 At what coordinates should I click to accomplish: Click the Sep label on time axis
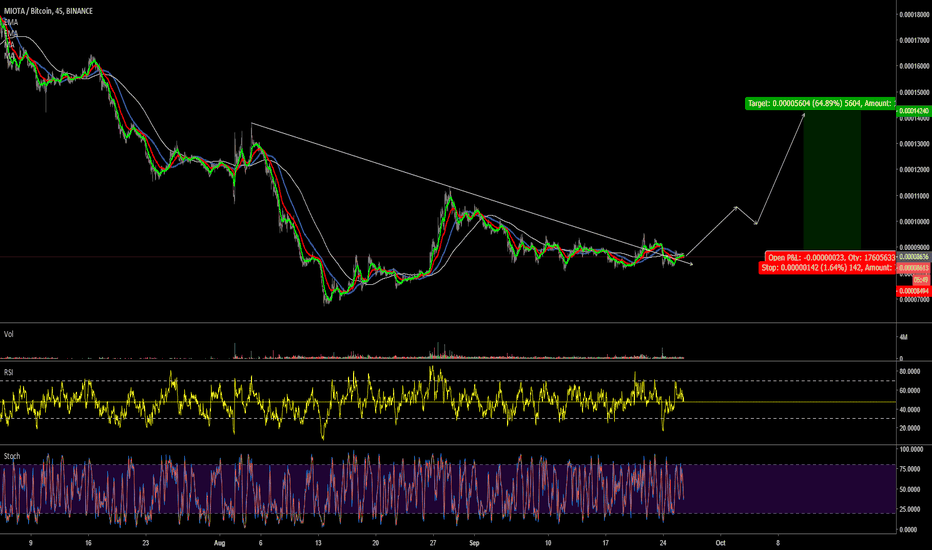click(x=474, y=543)
